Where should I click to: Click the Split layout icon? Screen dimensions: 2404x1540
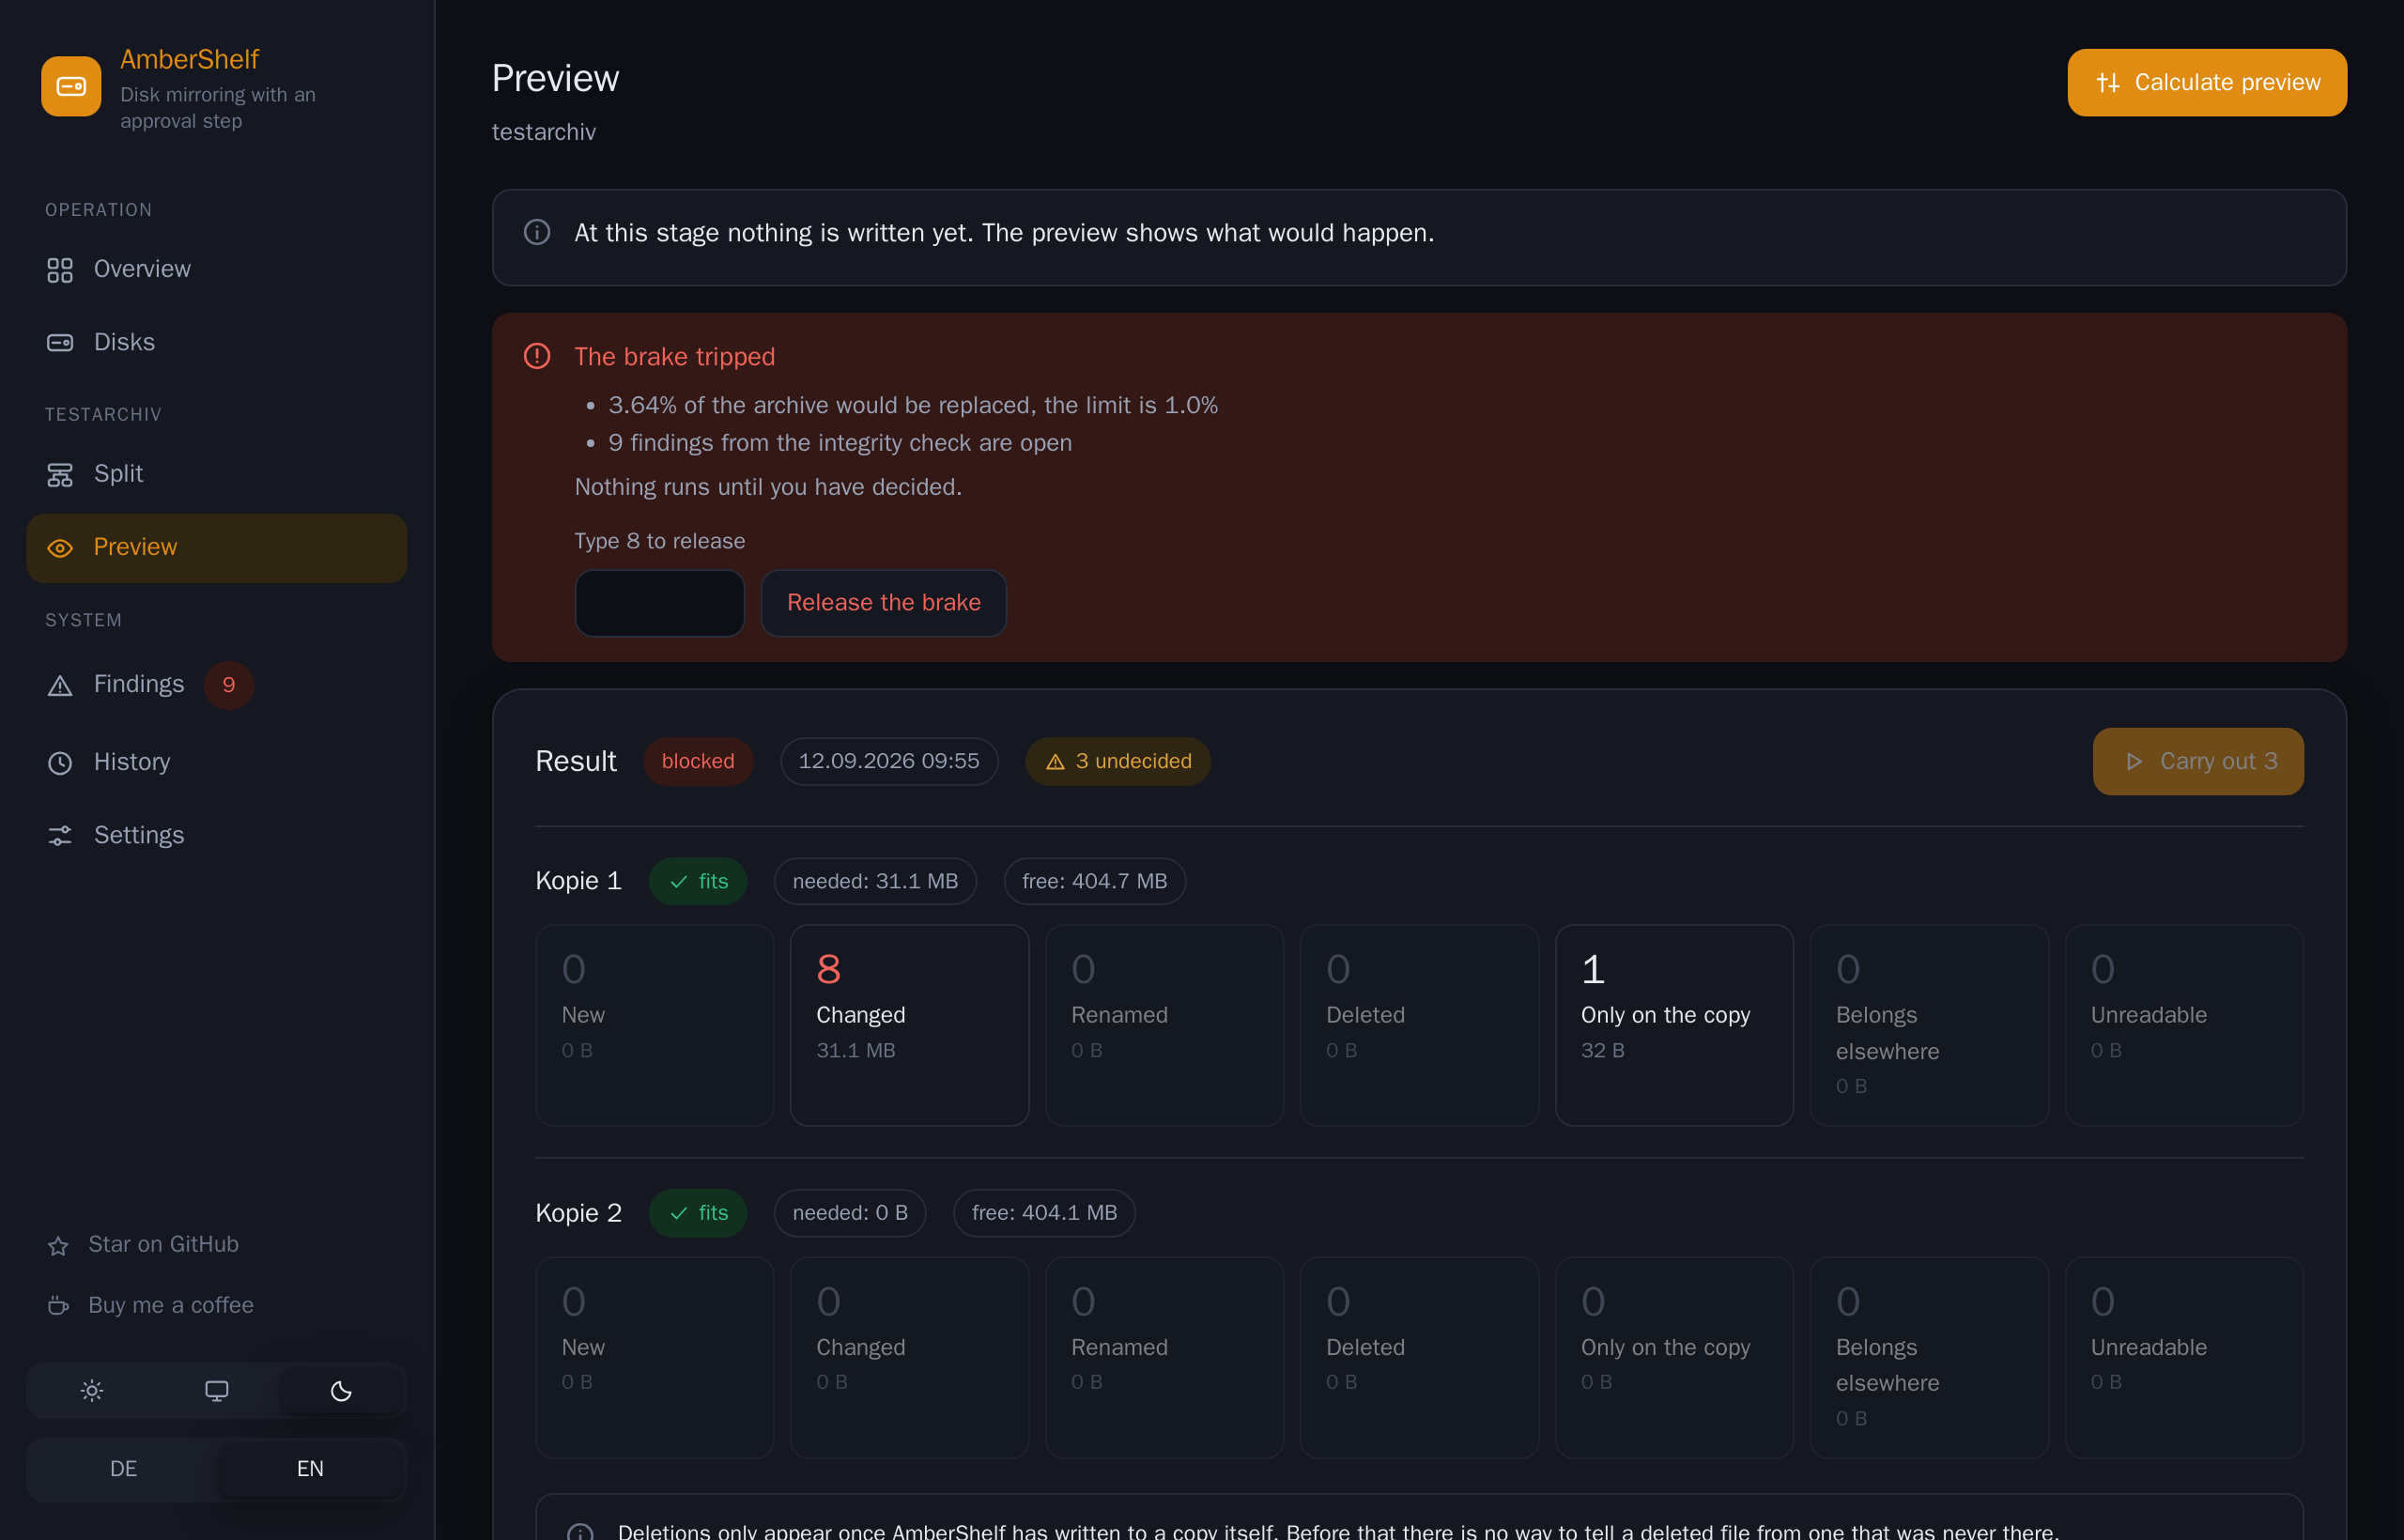[x=60, y=475]
